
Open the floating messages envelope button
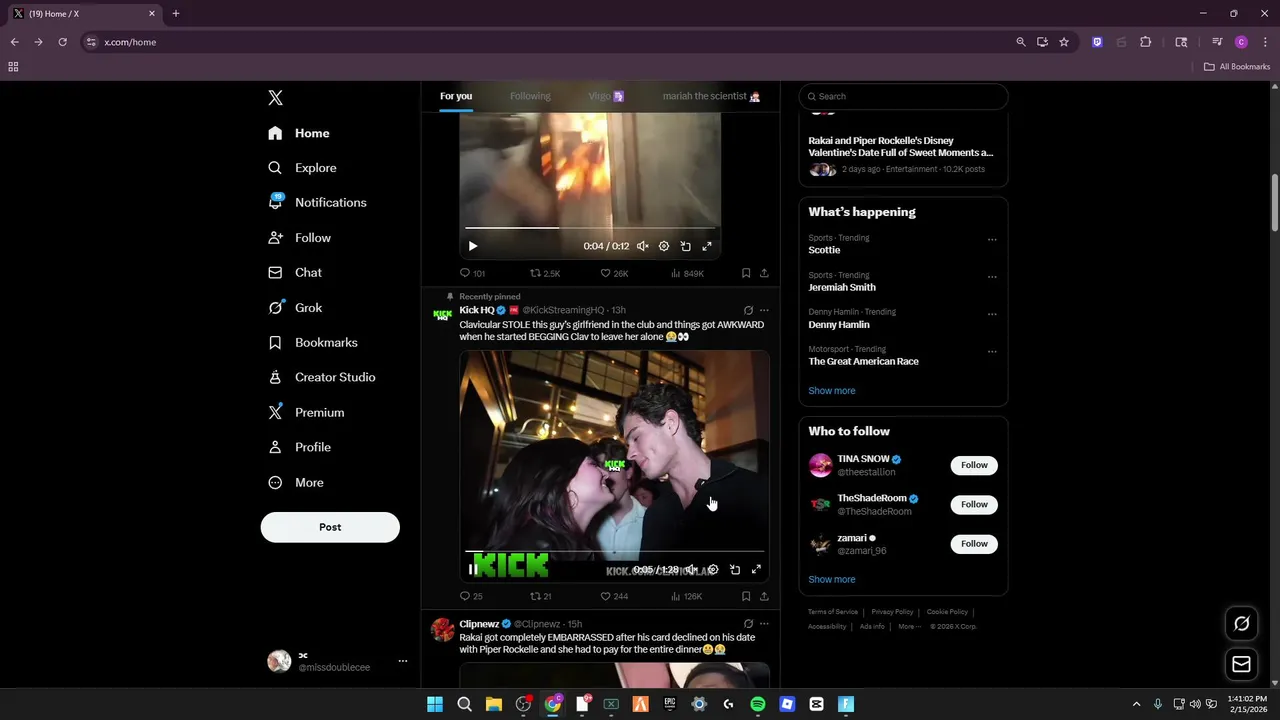(1241, 664)
